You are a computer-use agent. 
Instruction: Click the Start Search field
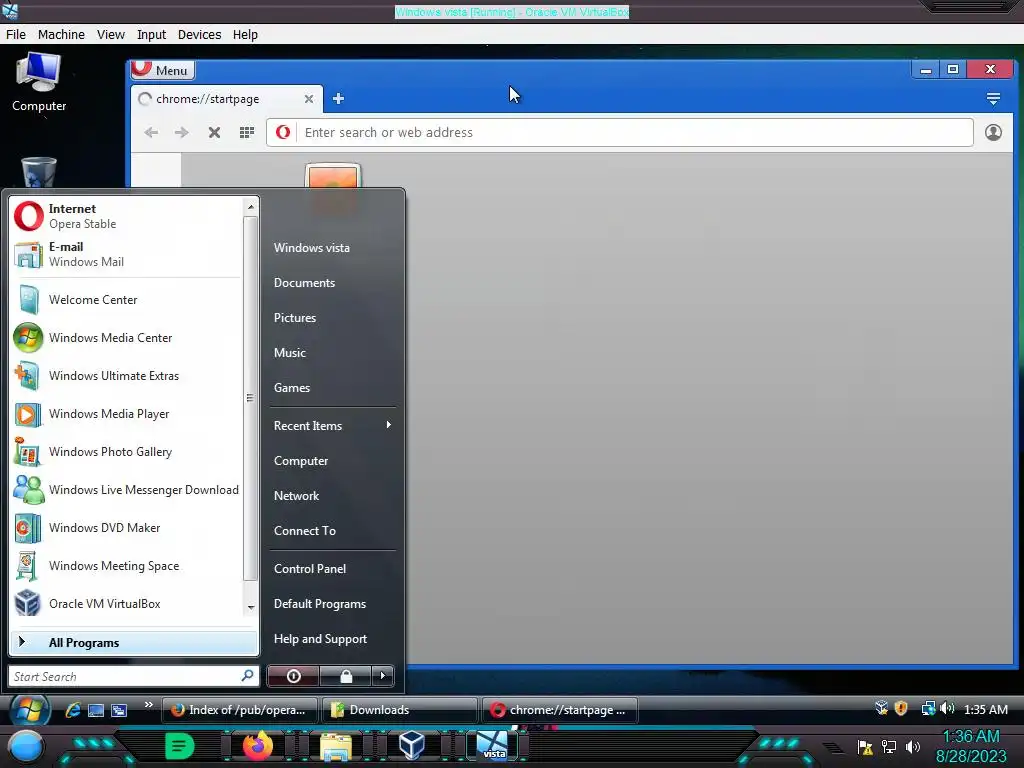pyautogui.click(x=133, y=677)
